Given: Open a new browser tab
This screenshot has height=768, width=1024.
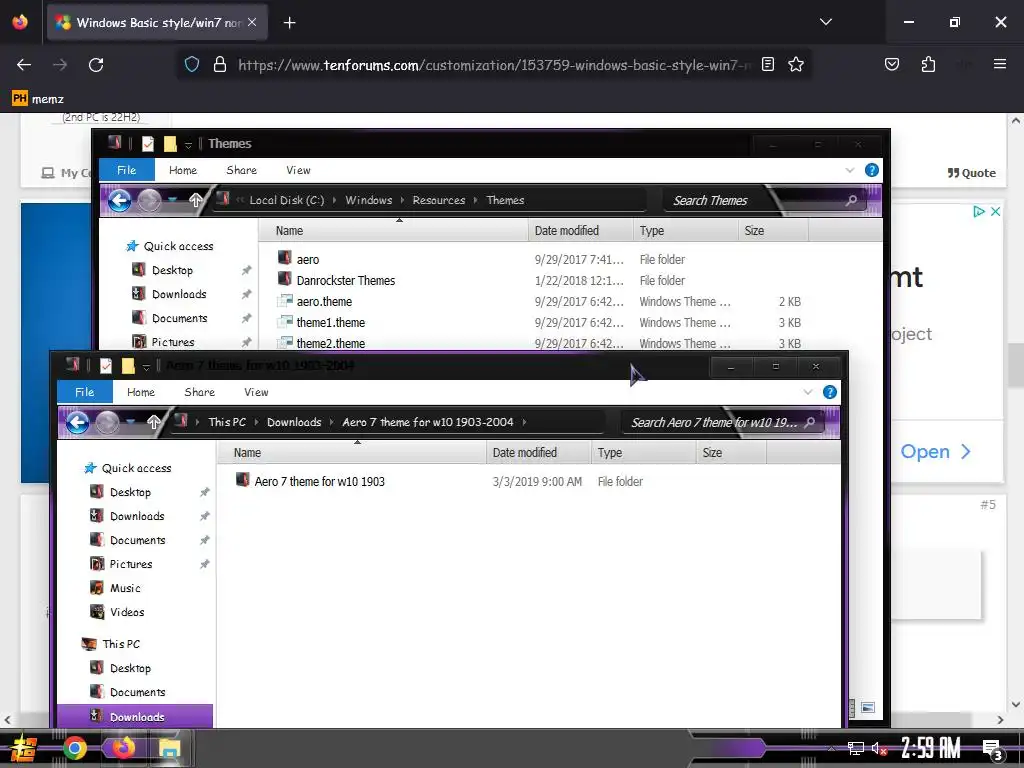Looking at the screenshot, I should click(289, 23).
